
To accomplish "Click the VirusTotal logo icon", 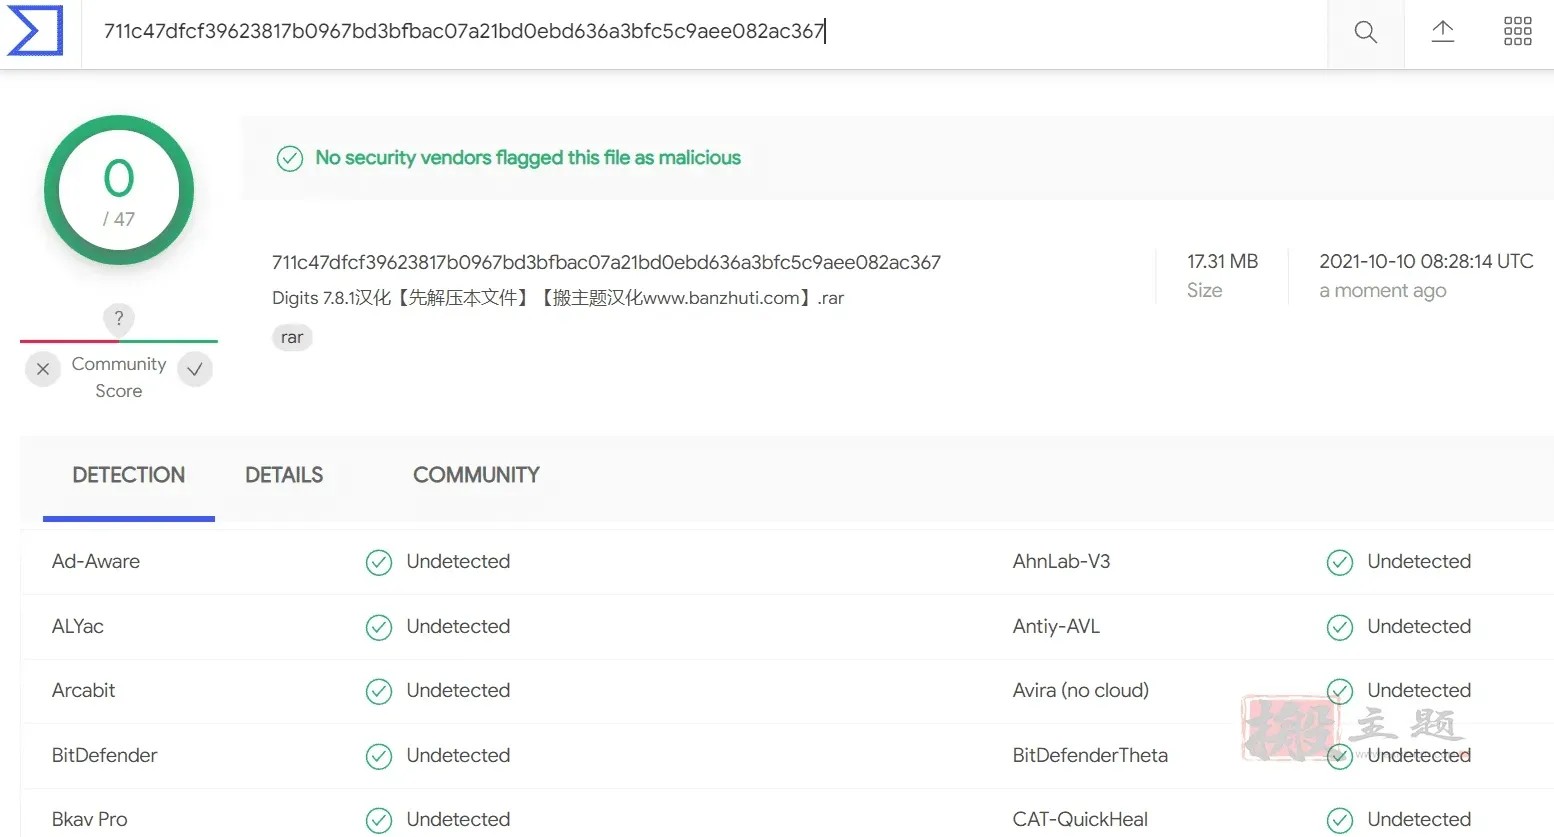I will [x=35, y=30].
